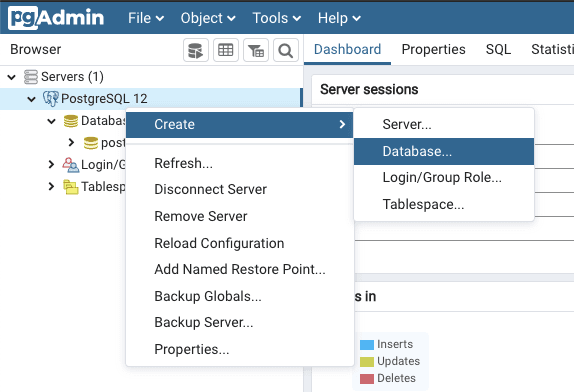Collapse the PostgreSQL 12 server node

(x=31, y=99)
